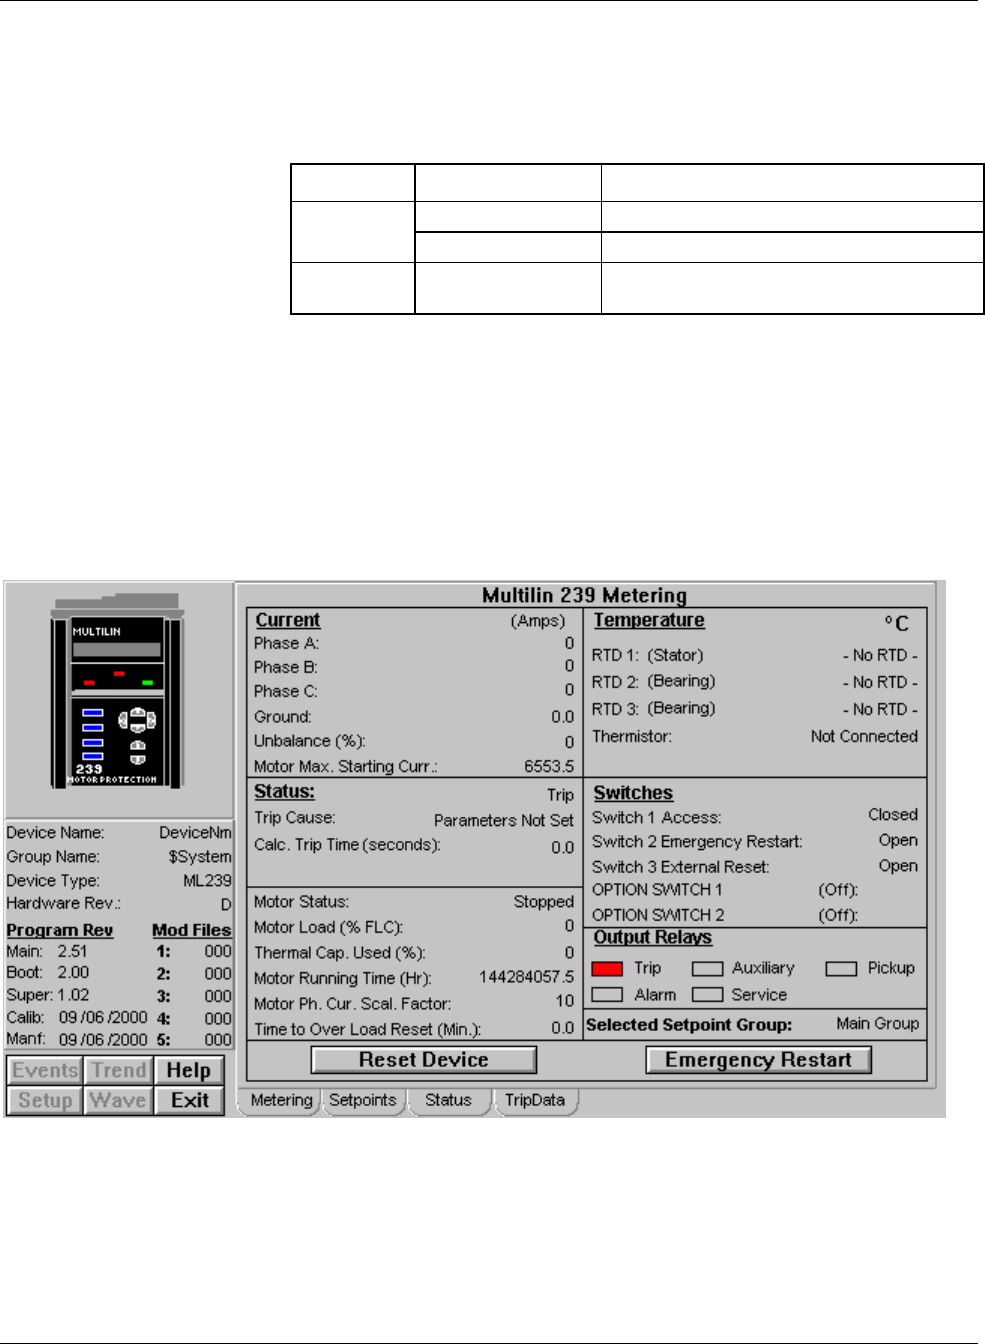This screenshot has width=985, height=1344.
Task: Switch to the Status tab
Action: pyautogui.click(x=448, y=1100)
